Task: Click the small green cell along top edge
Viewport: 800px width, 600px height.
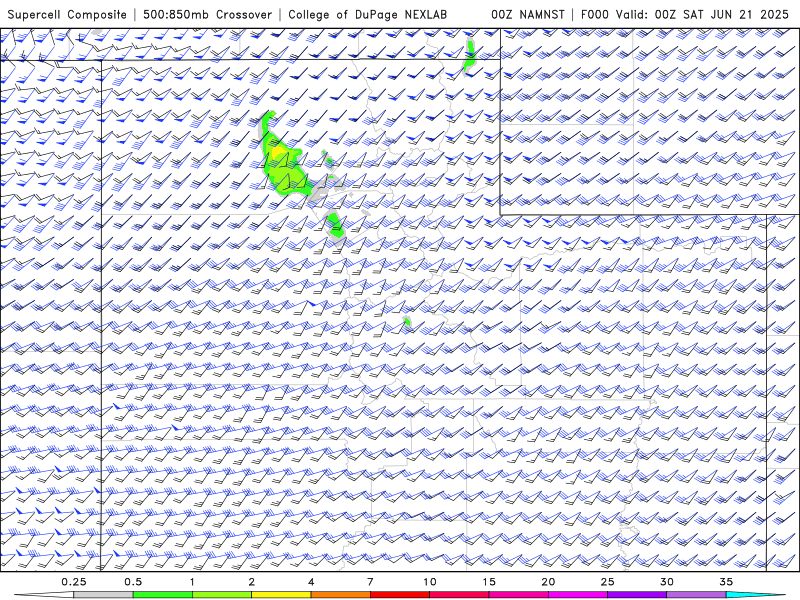Action: [470, 55]
